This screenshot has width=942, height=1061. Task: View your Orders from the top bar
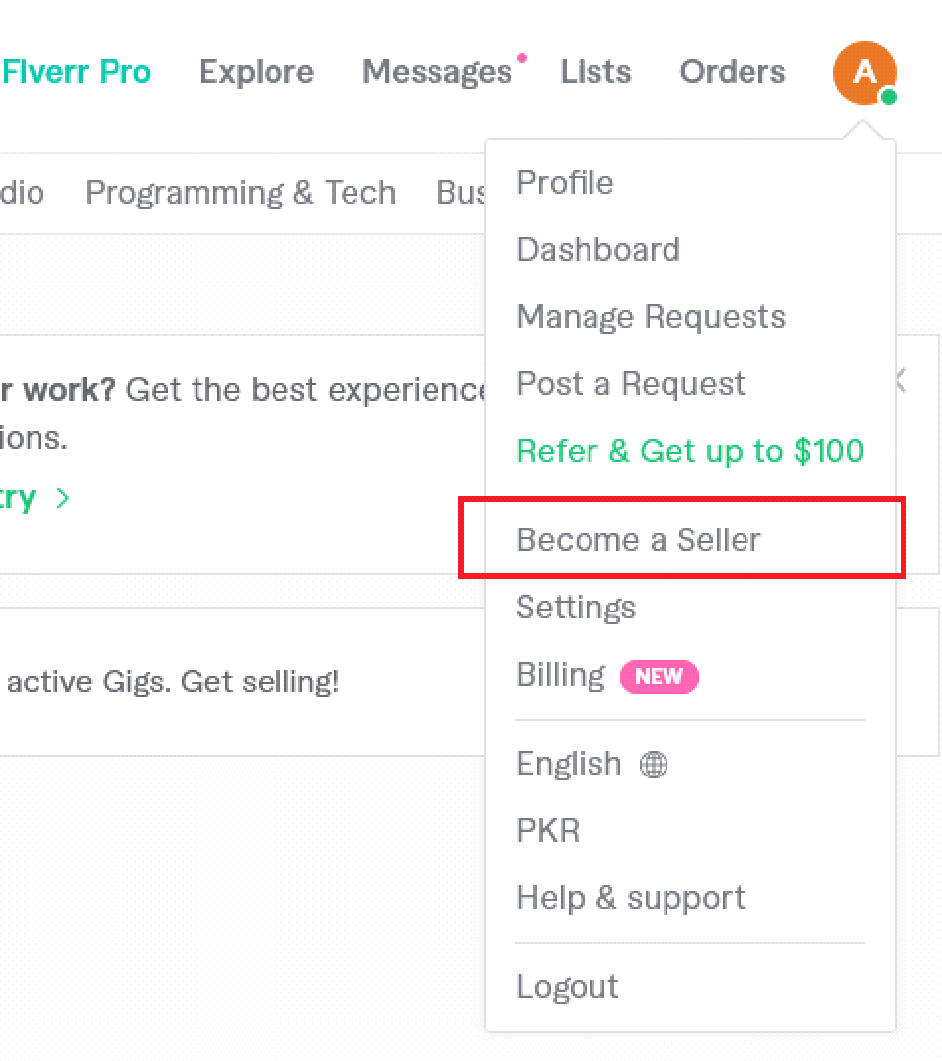tap(732, 71)
